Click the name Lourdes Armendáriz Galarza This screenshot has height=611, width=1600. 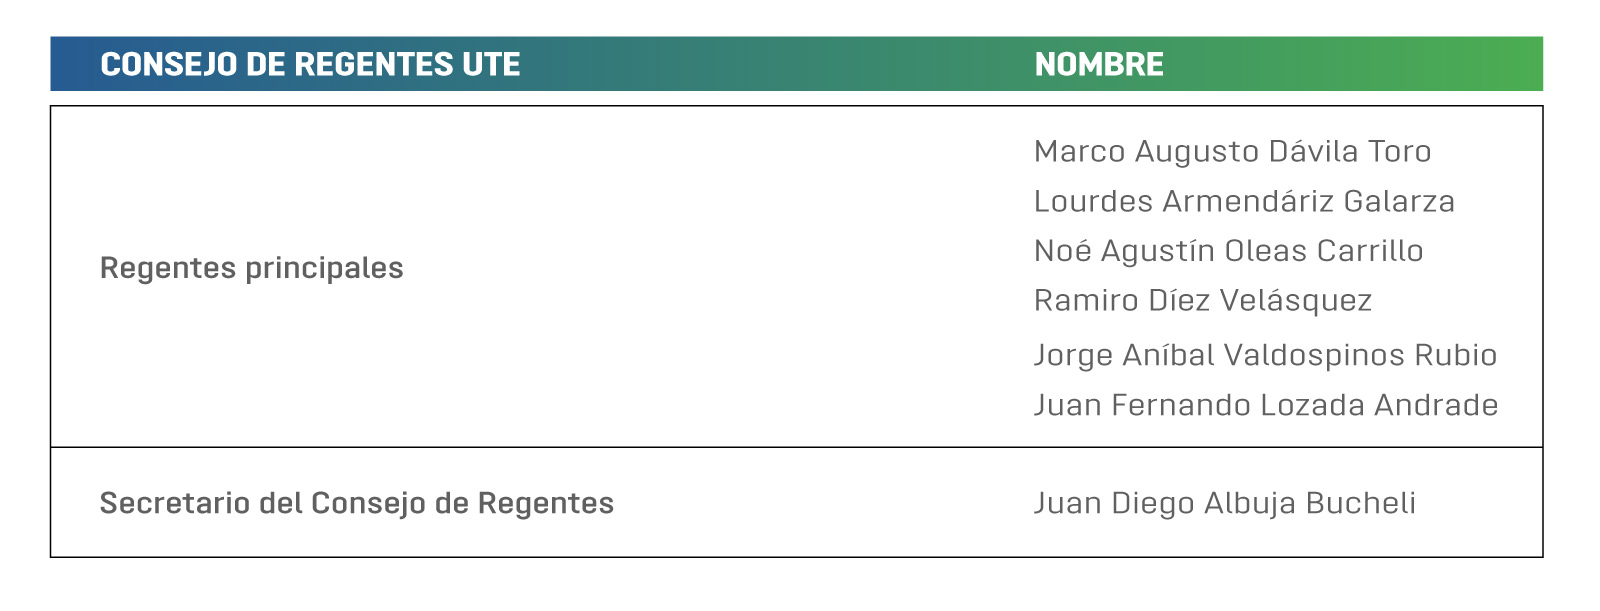(1244, 202)
